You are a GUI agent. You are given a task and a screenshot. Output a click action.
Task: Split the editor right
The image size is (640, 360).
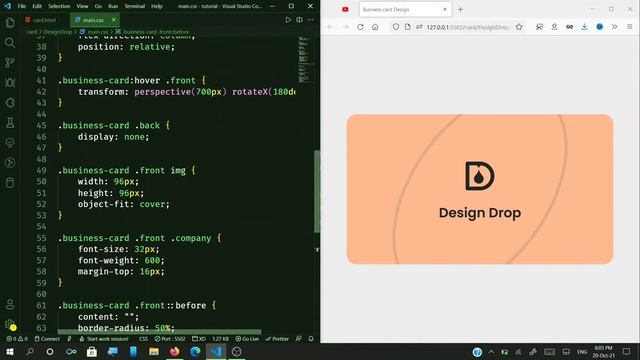299,20
